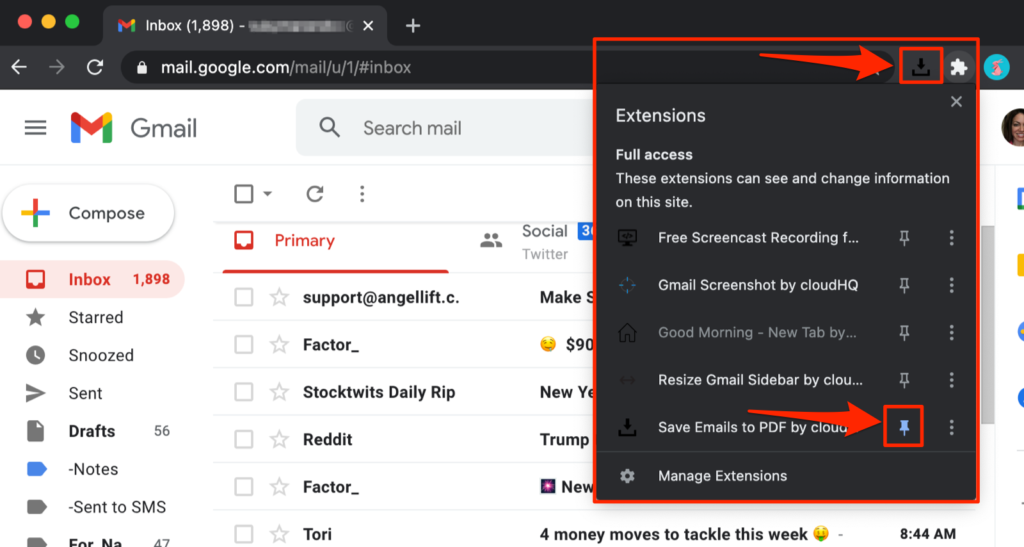Screen dimensions: 1024x547
Task: Open the Inbox folder
Action: (92, 279)
